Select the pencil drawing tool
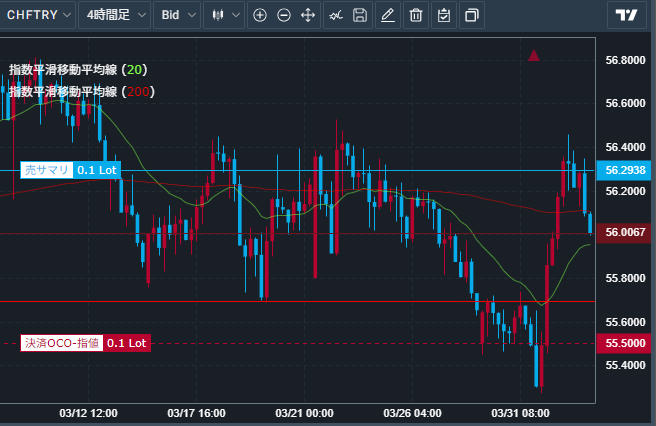The width and height of the screenshot is (656, 426). pyautogui.click(x=388, y=15)
